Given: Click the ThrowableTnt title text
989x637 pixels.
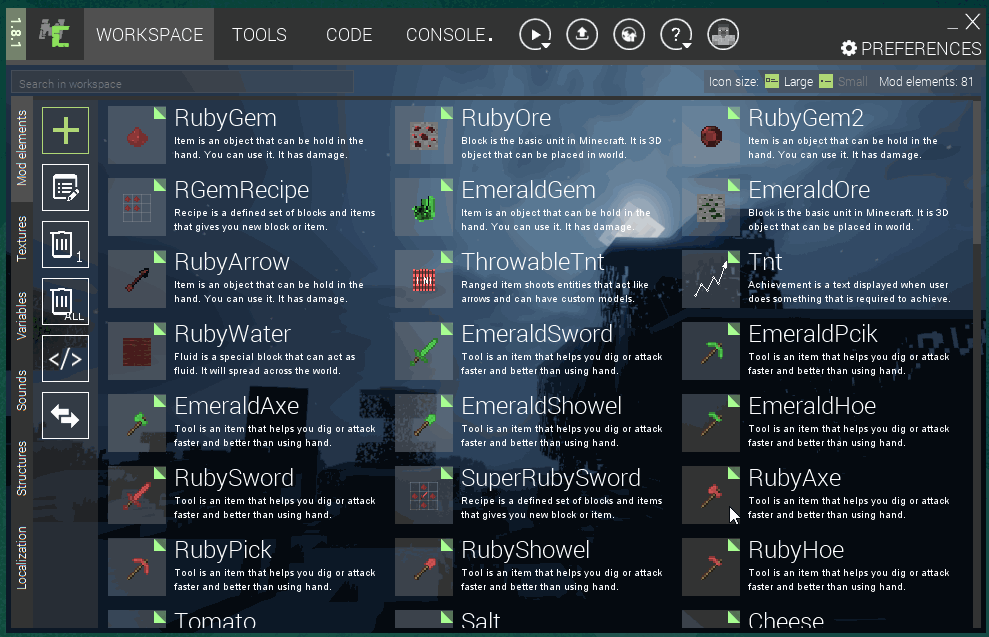Looking at the screenshot, I should [532, 262].
